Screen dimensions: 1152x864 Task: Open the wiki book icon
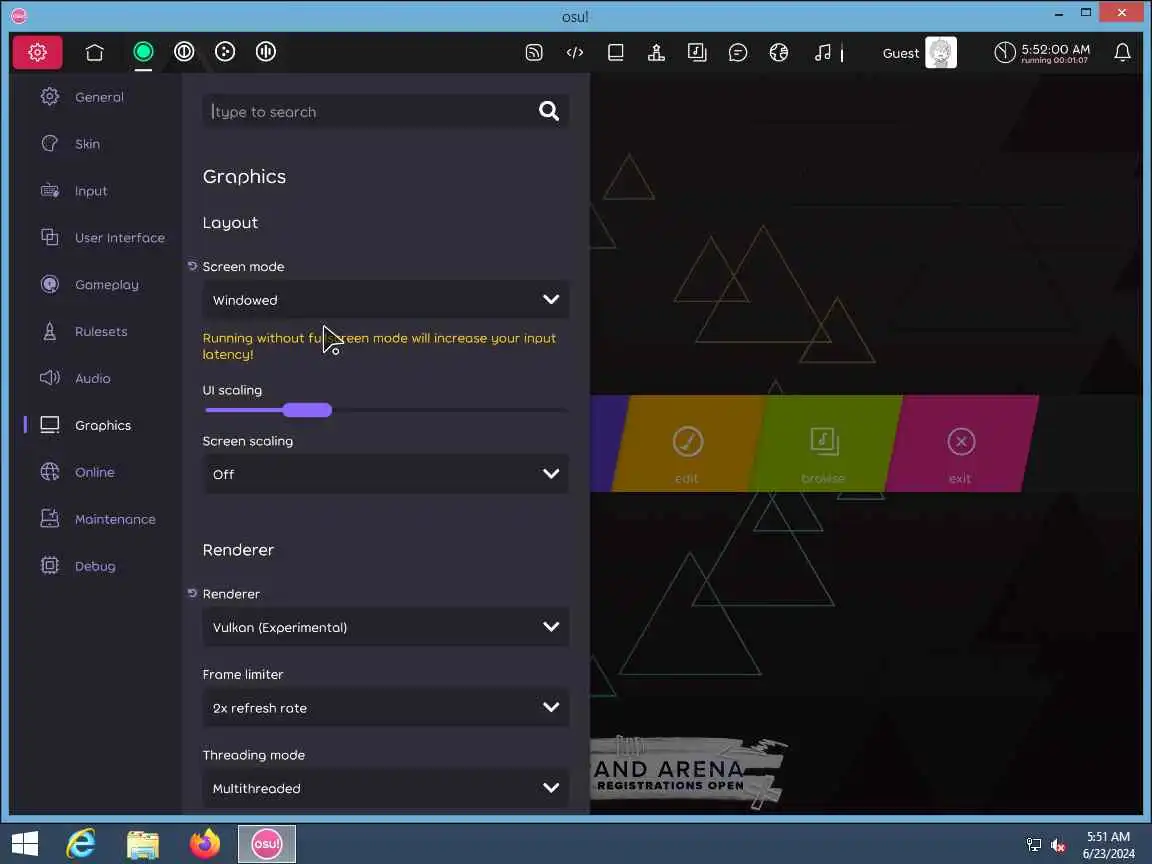(616, 52)
